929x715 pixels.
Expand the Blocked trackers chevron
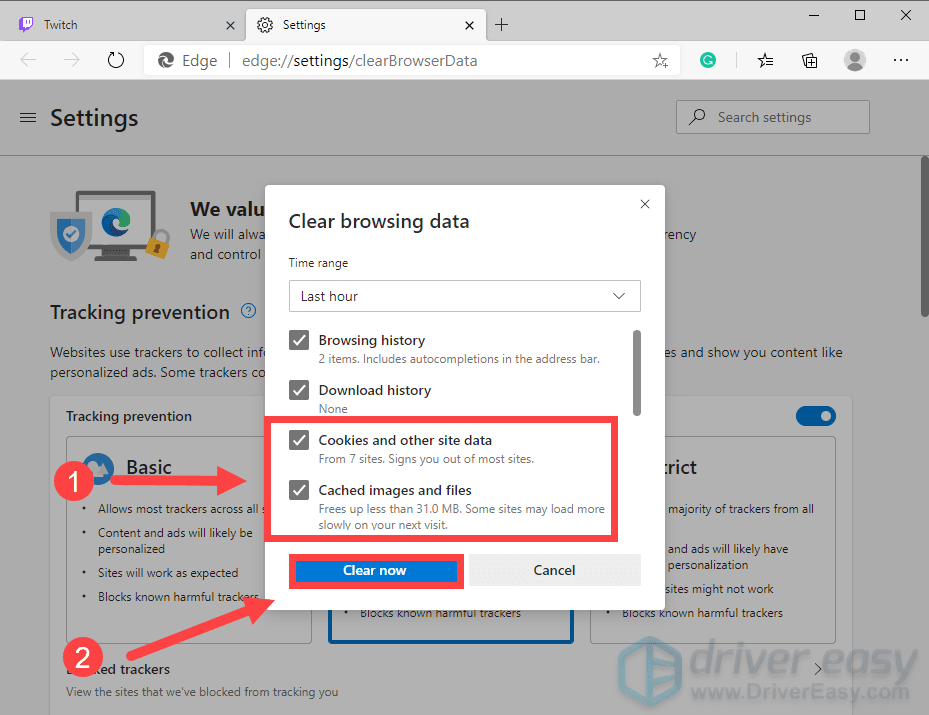coord(818,669)
